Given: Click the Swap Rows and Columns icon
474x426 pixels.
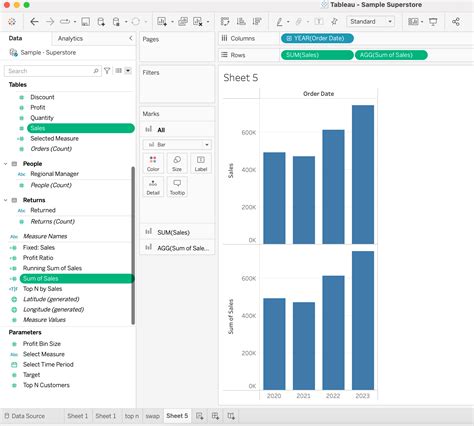Looking at the screenshot, I should [x=225, y=22].
